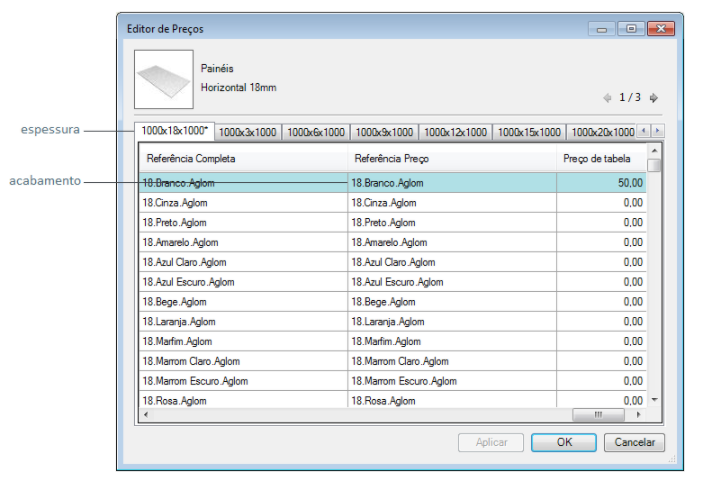Click the Cancelar button

(x=634, y=442)
